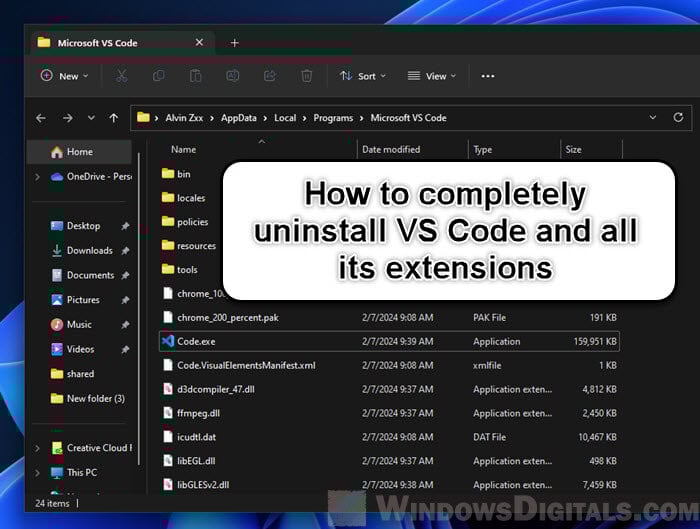The image size is (700, 529).
Task: Click the navigation pane scrollbar
Action: click(x=139, y=308)
